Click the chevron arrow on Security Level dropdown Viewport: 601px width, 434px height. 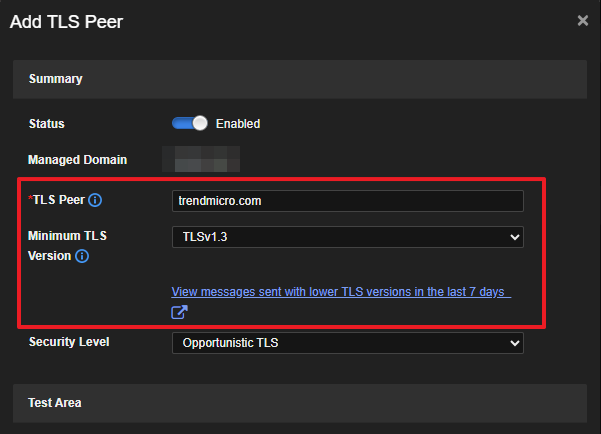515,343
